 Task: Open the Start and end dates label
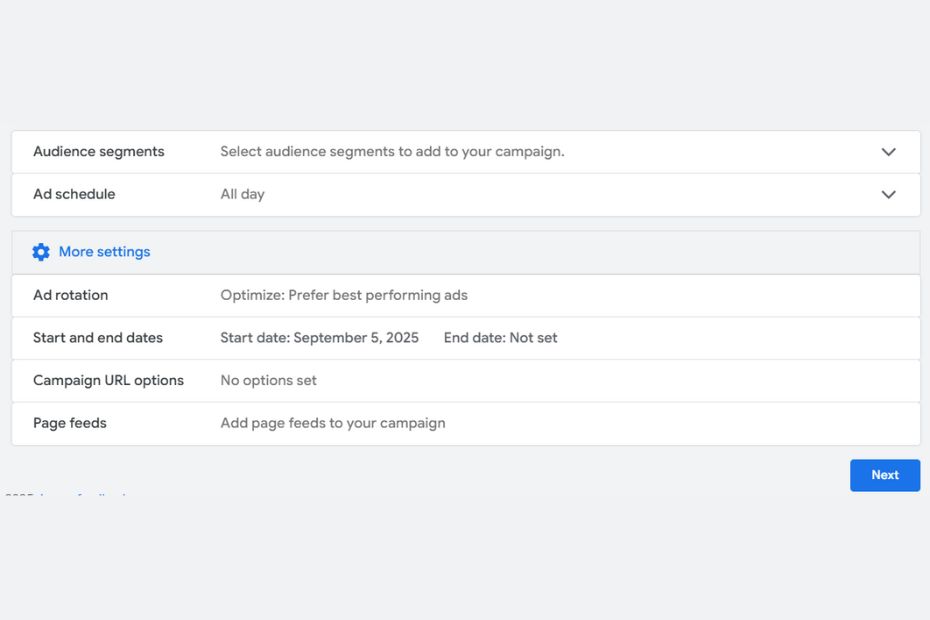click(x=97, y=338)
